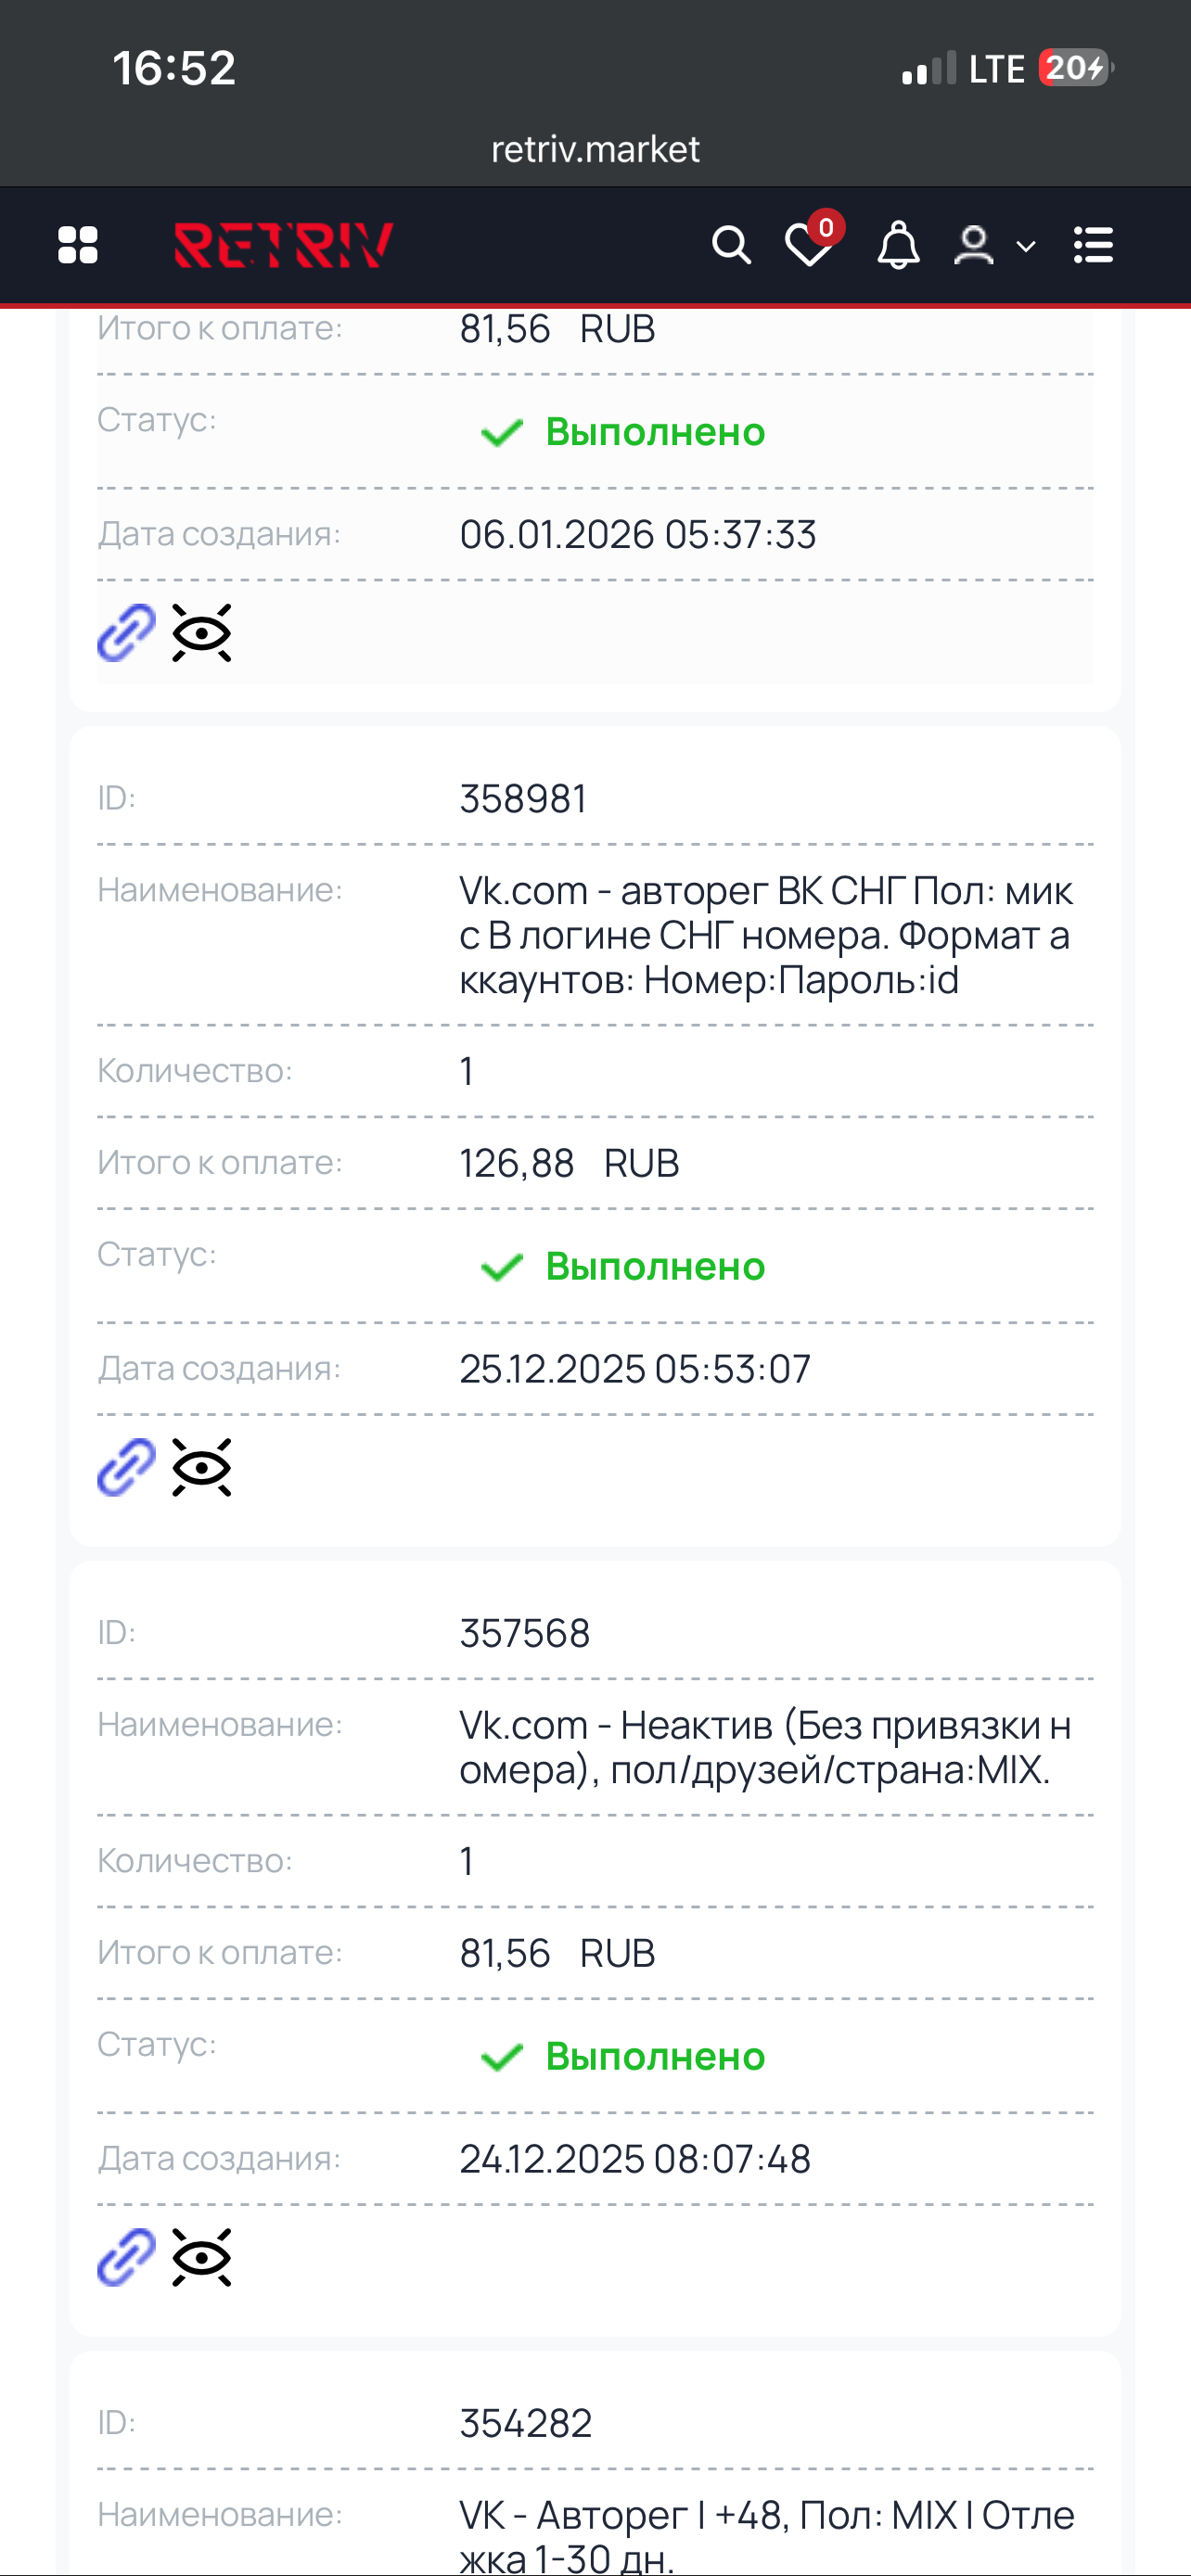Open notifications bell icon
The width and height of the screenshot is (1191, 2576).
coord(898,245)
